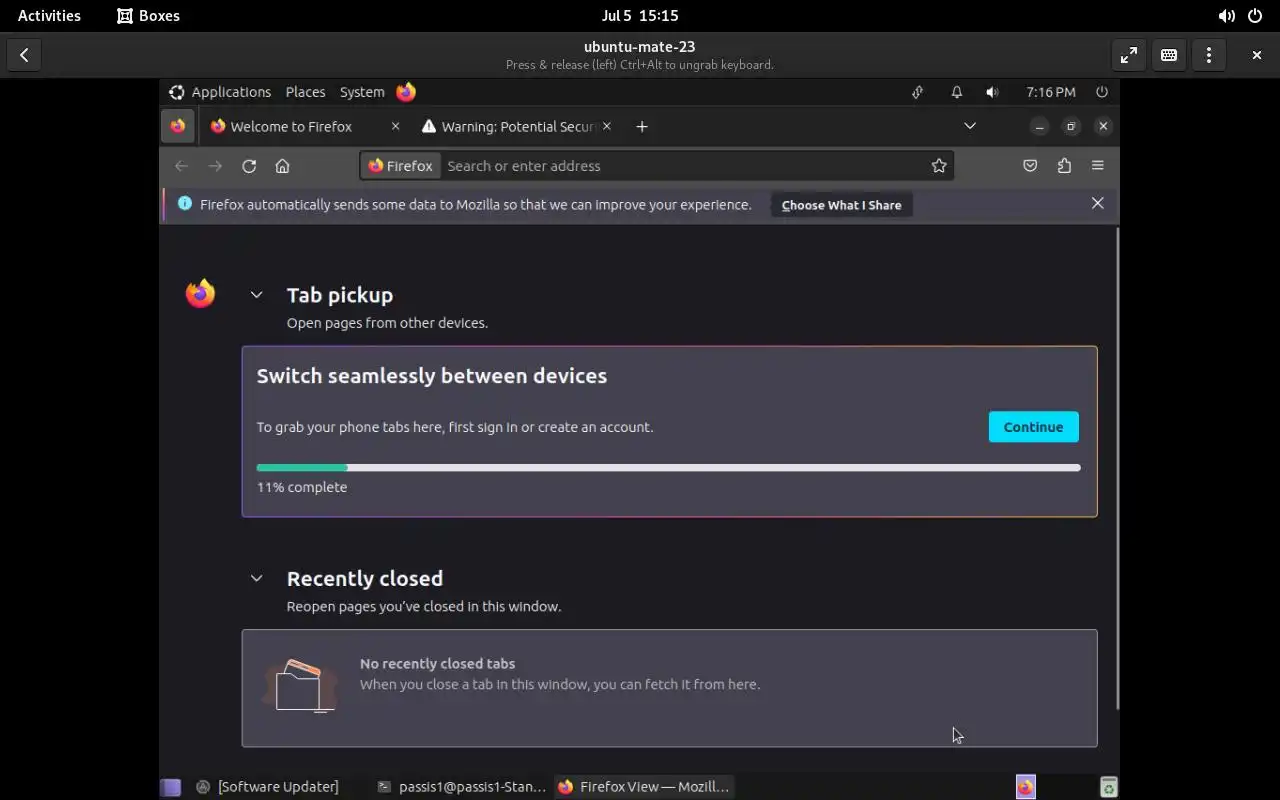Image resolution: width=1280 pixels, height=800 pixels.
Task: Collapse the Tab pickup section
Action: point(256,295)
